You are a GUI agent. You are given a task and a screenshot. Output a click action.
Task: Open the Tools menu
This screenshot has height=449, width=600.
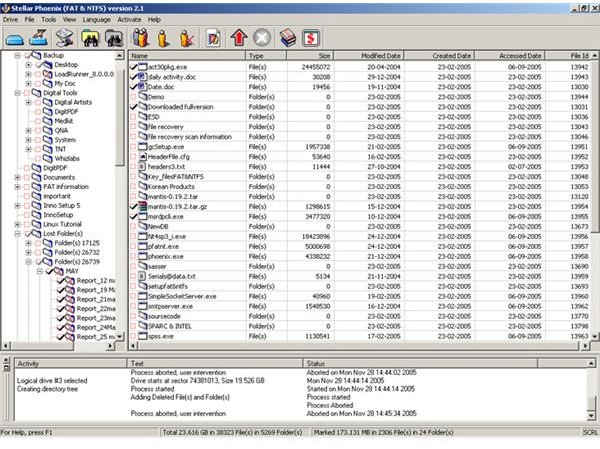pyautogui.click(x=49, y=20)
